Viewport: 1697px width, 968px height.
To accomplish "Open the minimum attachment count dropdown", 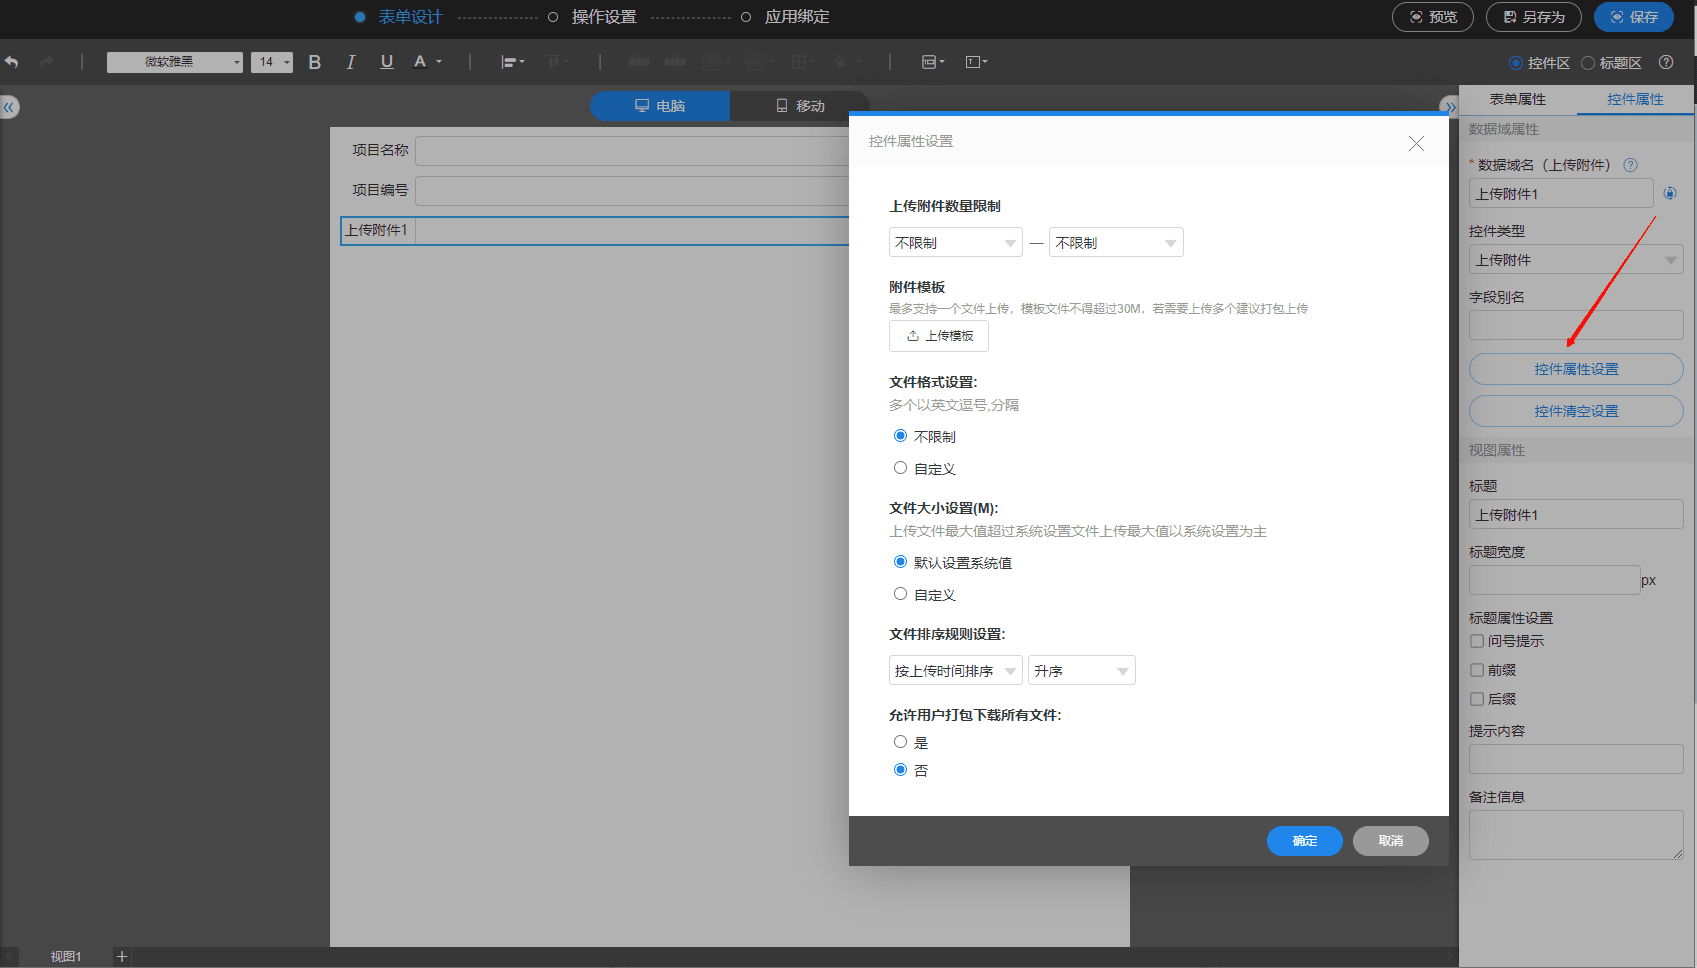I will coord(956,243).
